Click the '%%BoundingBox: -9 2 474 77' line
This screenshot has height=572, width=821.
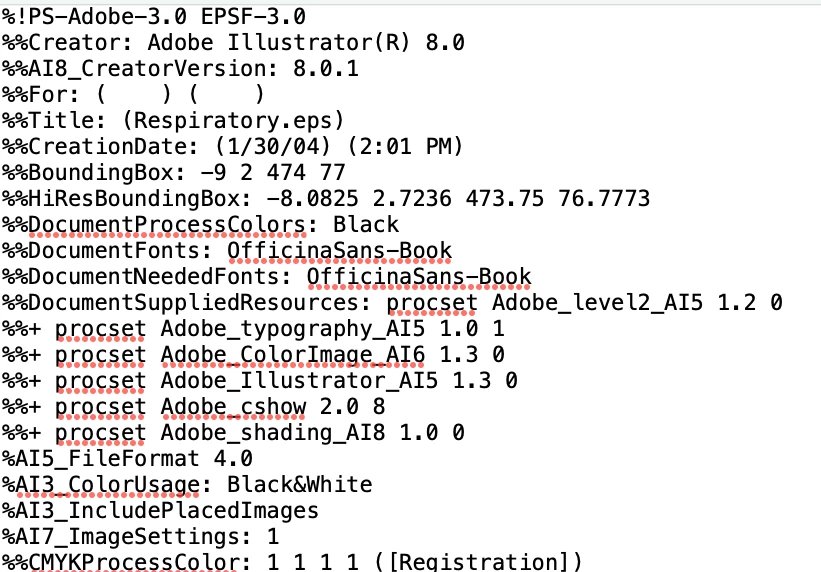[173, 172]
